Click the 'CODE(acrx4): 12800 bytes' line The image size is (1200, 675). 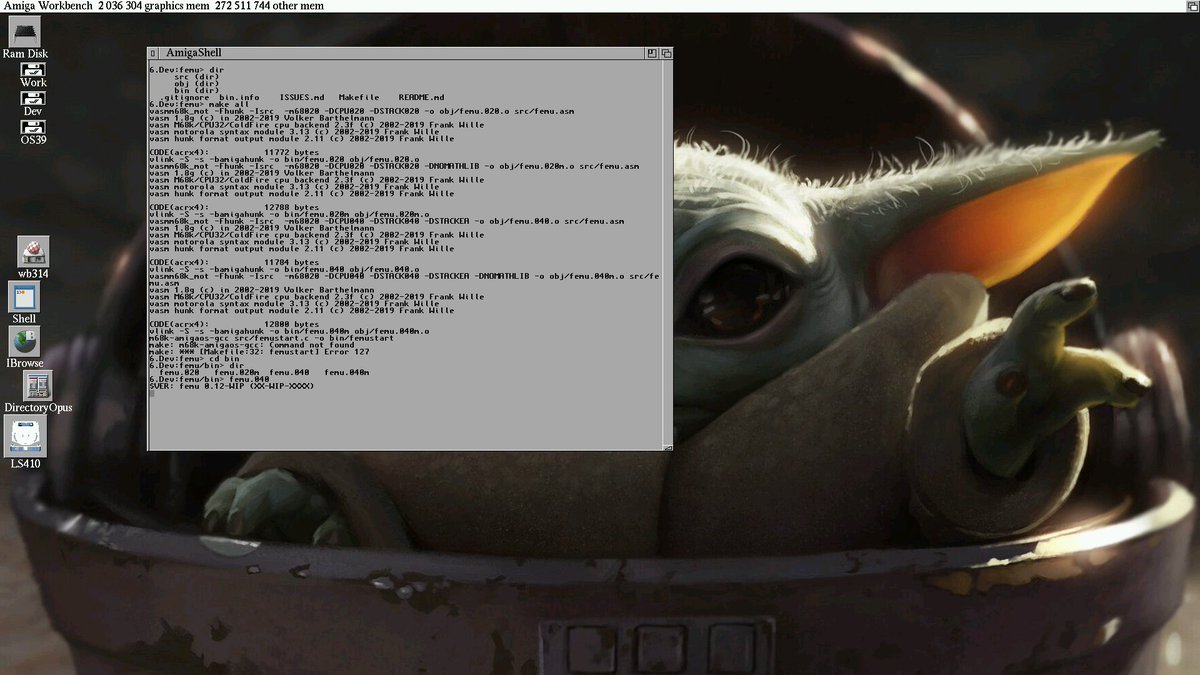click(x=234, y=324)
